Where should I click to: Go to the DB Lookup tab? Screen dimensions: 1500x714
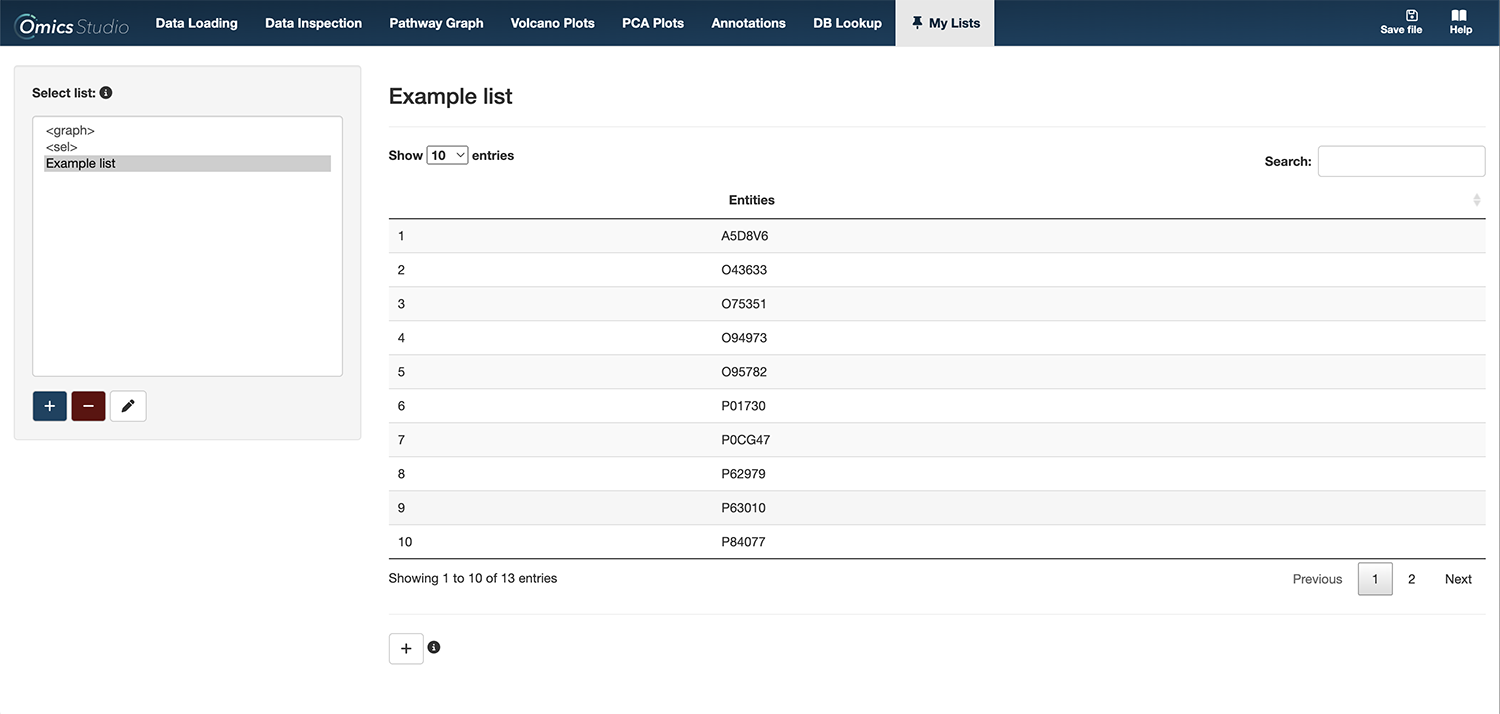coord(847,23)
